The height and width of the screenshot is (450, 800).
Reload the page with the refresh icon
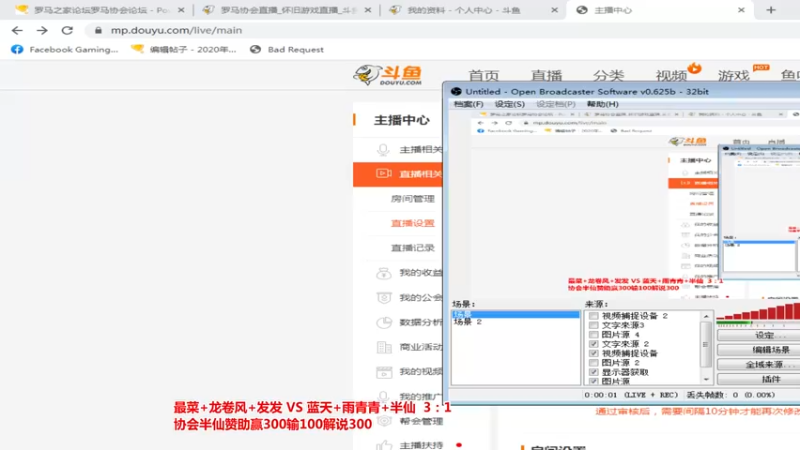point(67,31)
